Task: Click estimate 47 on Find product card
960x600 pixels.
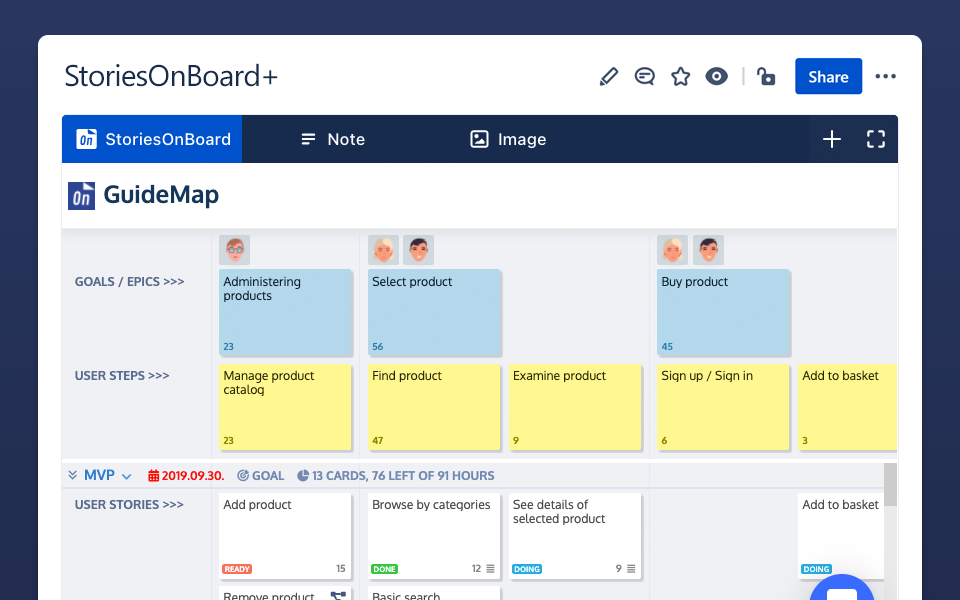Action: tap(378, 440)
